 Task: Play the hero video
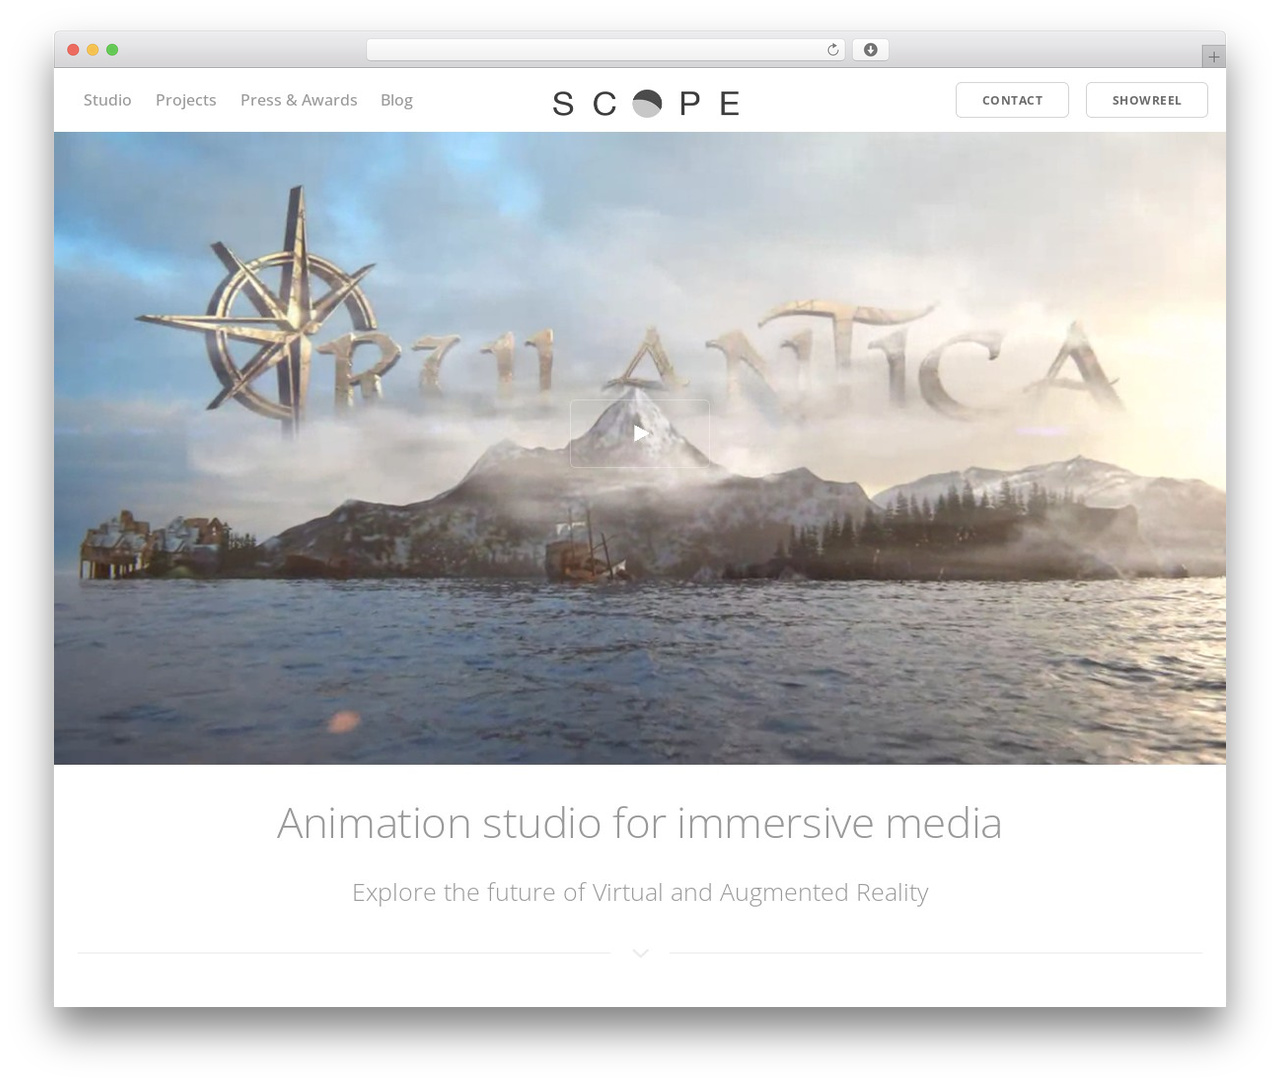click(640, 433)
